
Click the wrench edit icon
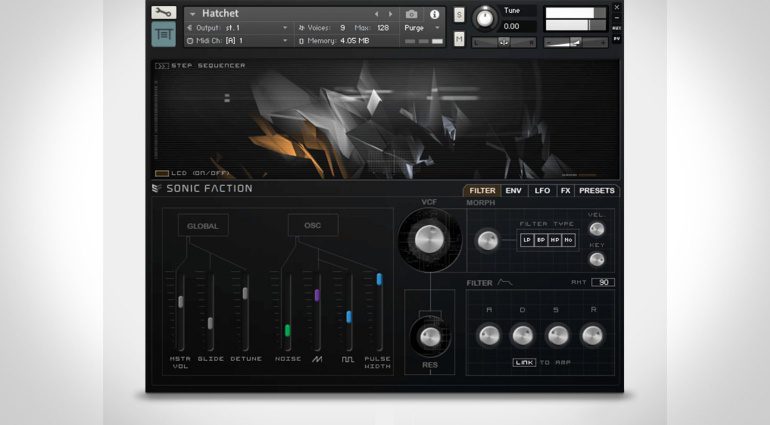click(163, 13)
